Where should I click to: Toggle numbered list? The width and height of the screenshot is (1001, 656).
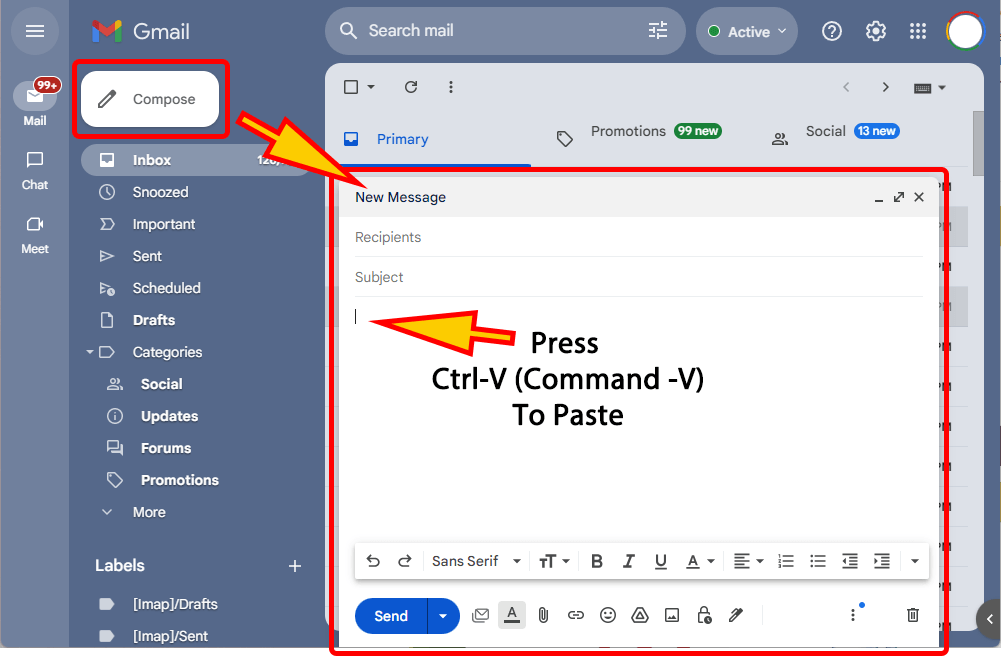coord(786,561)
